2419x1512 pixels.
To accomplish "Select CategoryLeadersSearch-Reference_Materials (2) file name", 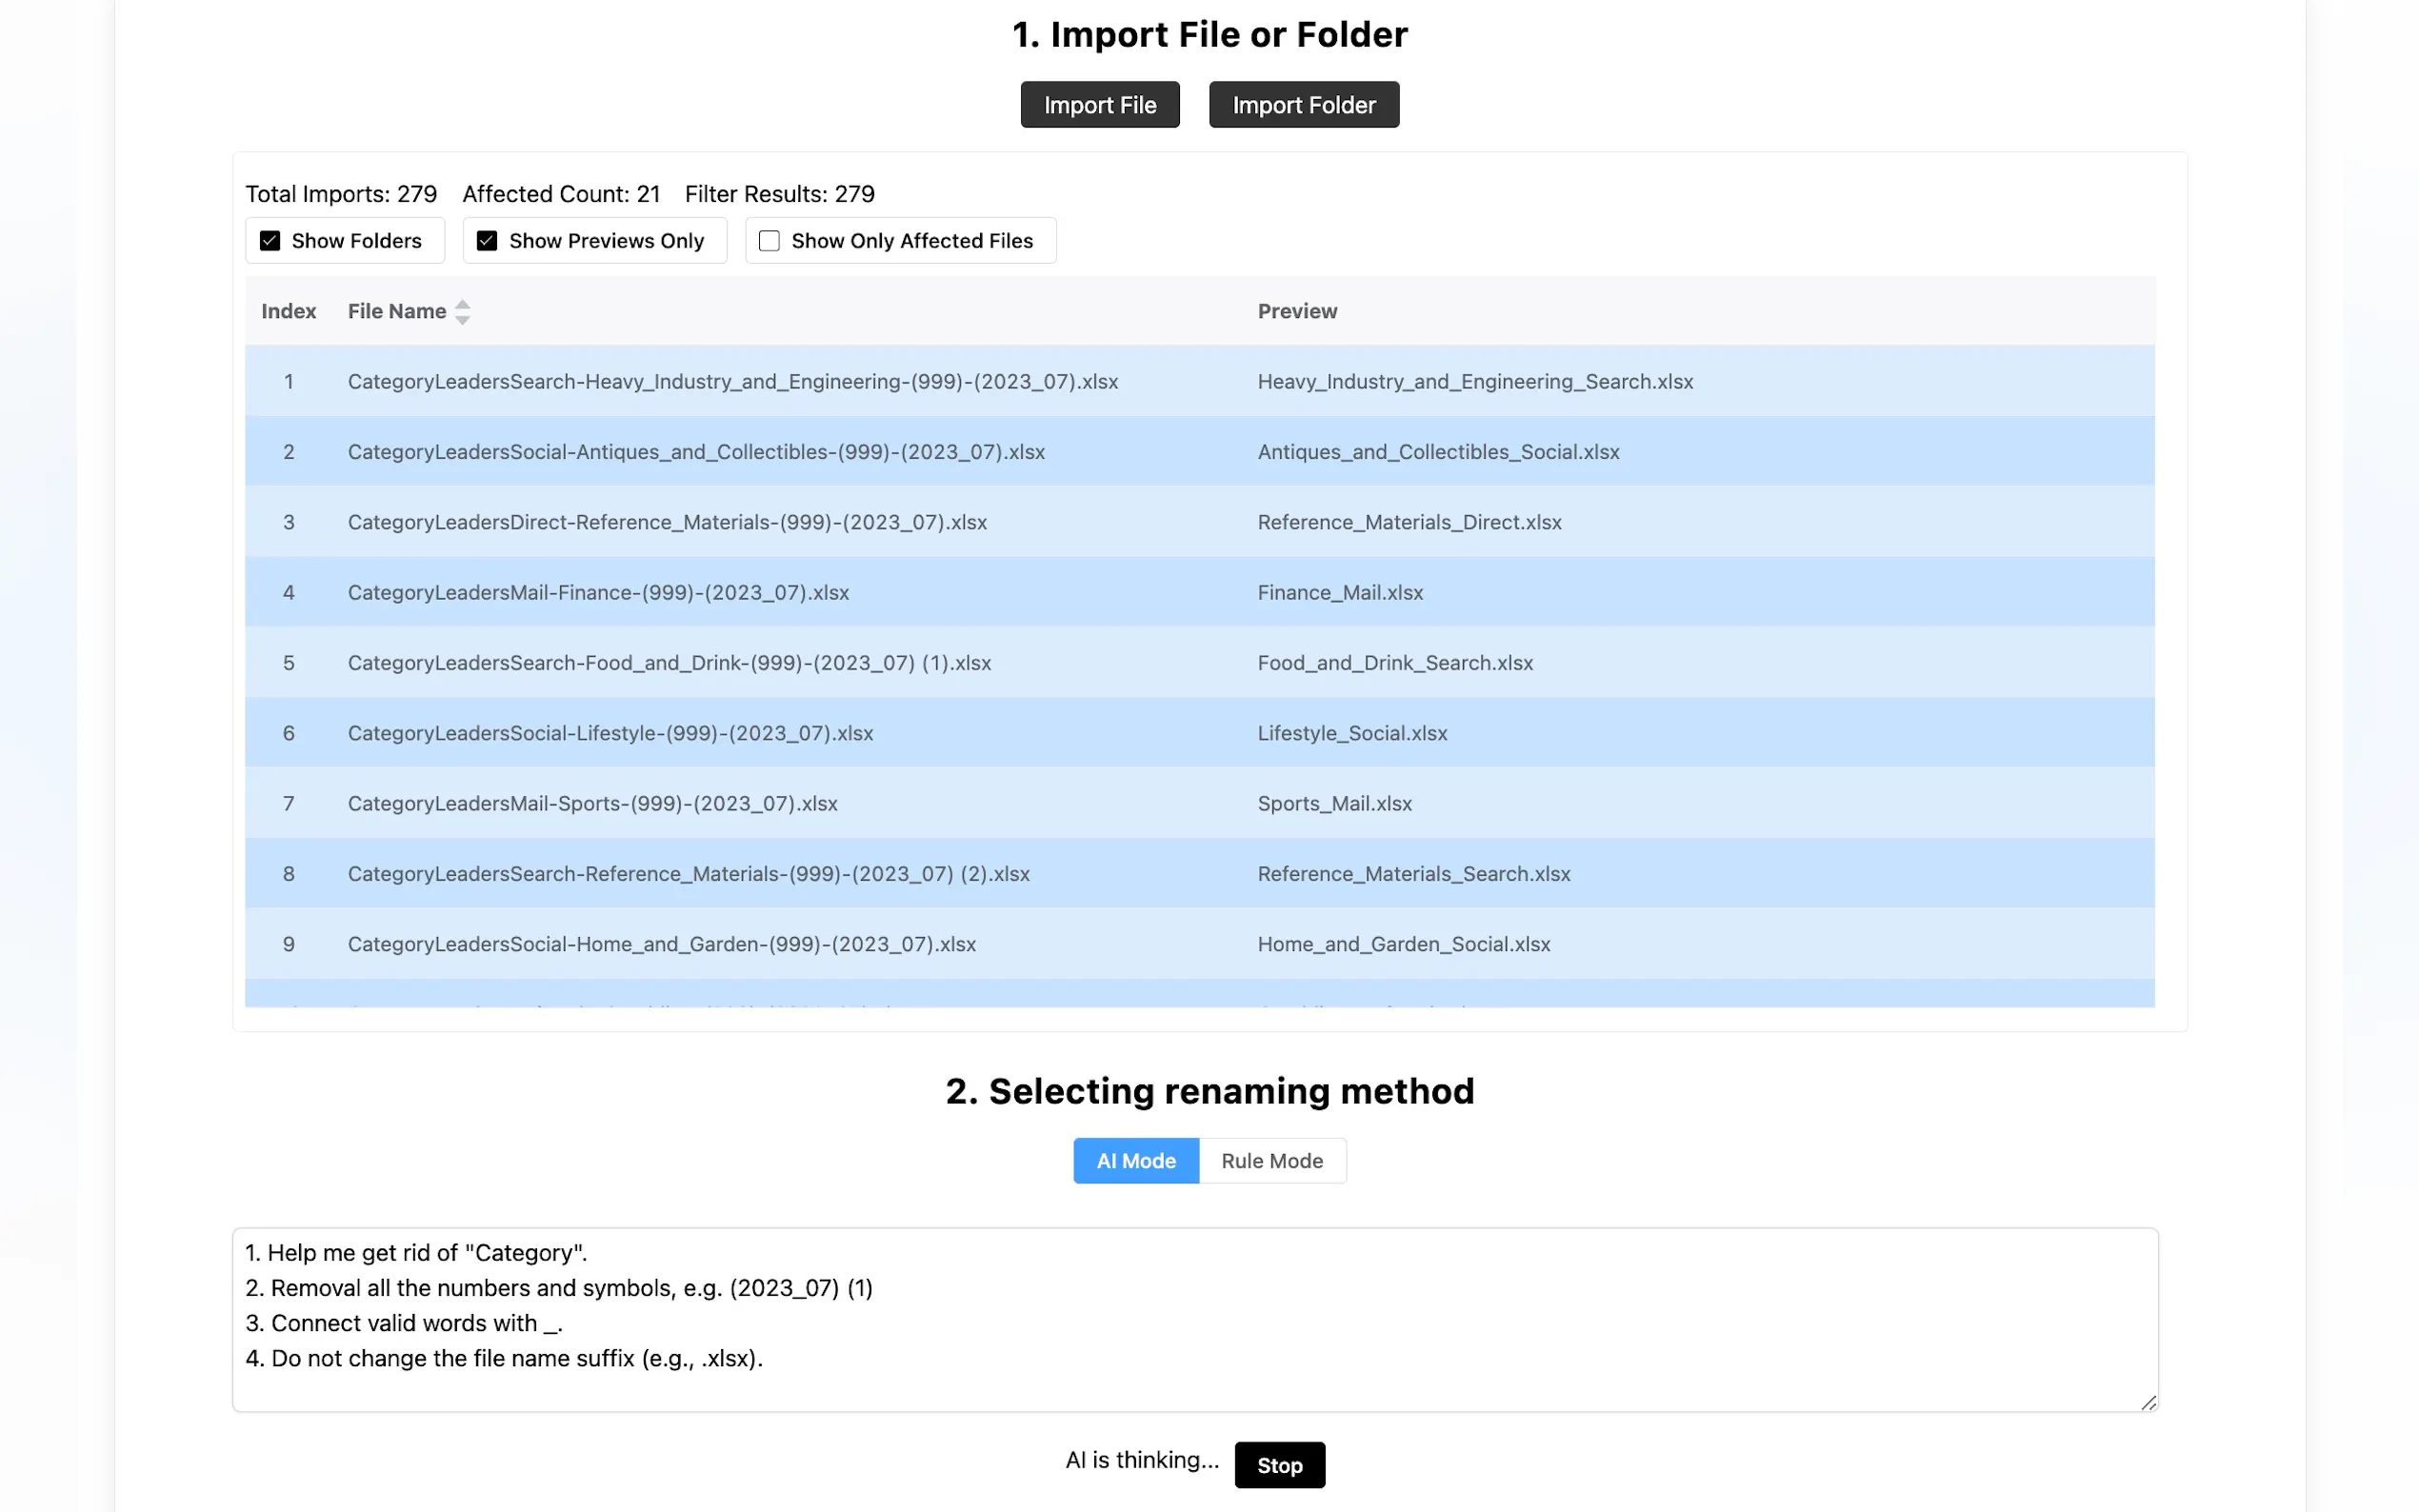I will point(688,873).
